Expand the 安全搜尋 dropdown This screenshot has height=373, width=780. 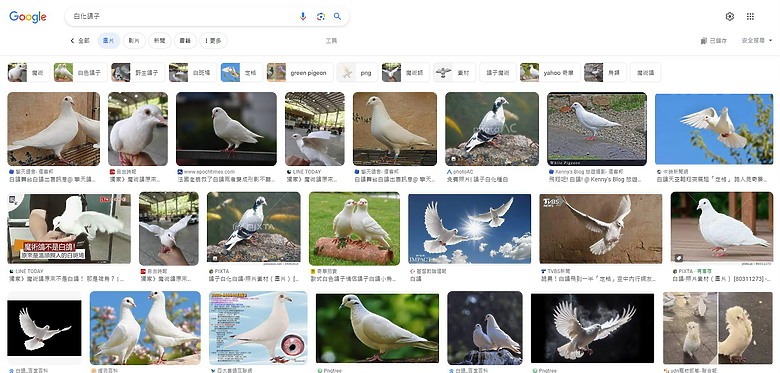(x=757, y=41)
